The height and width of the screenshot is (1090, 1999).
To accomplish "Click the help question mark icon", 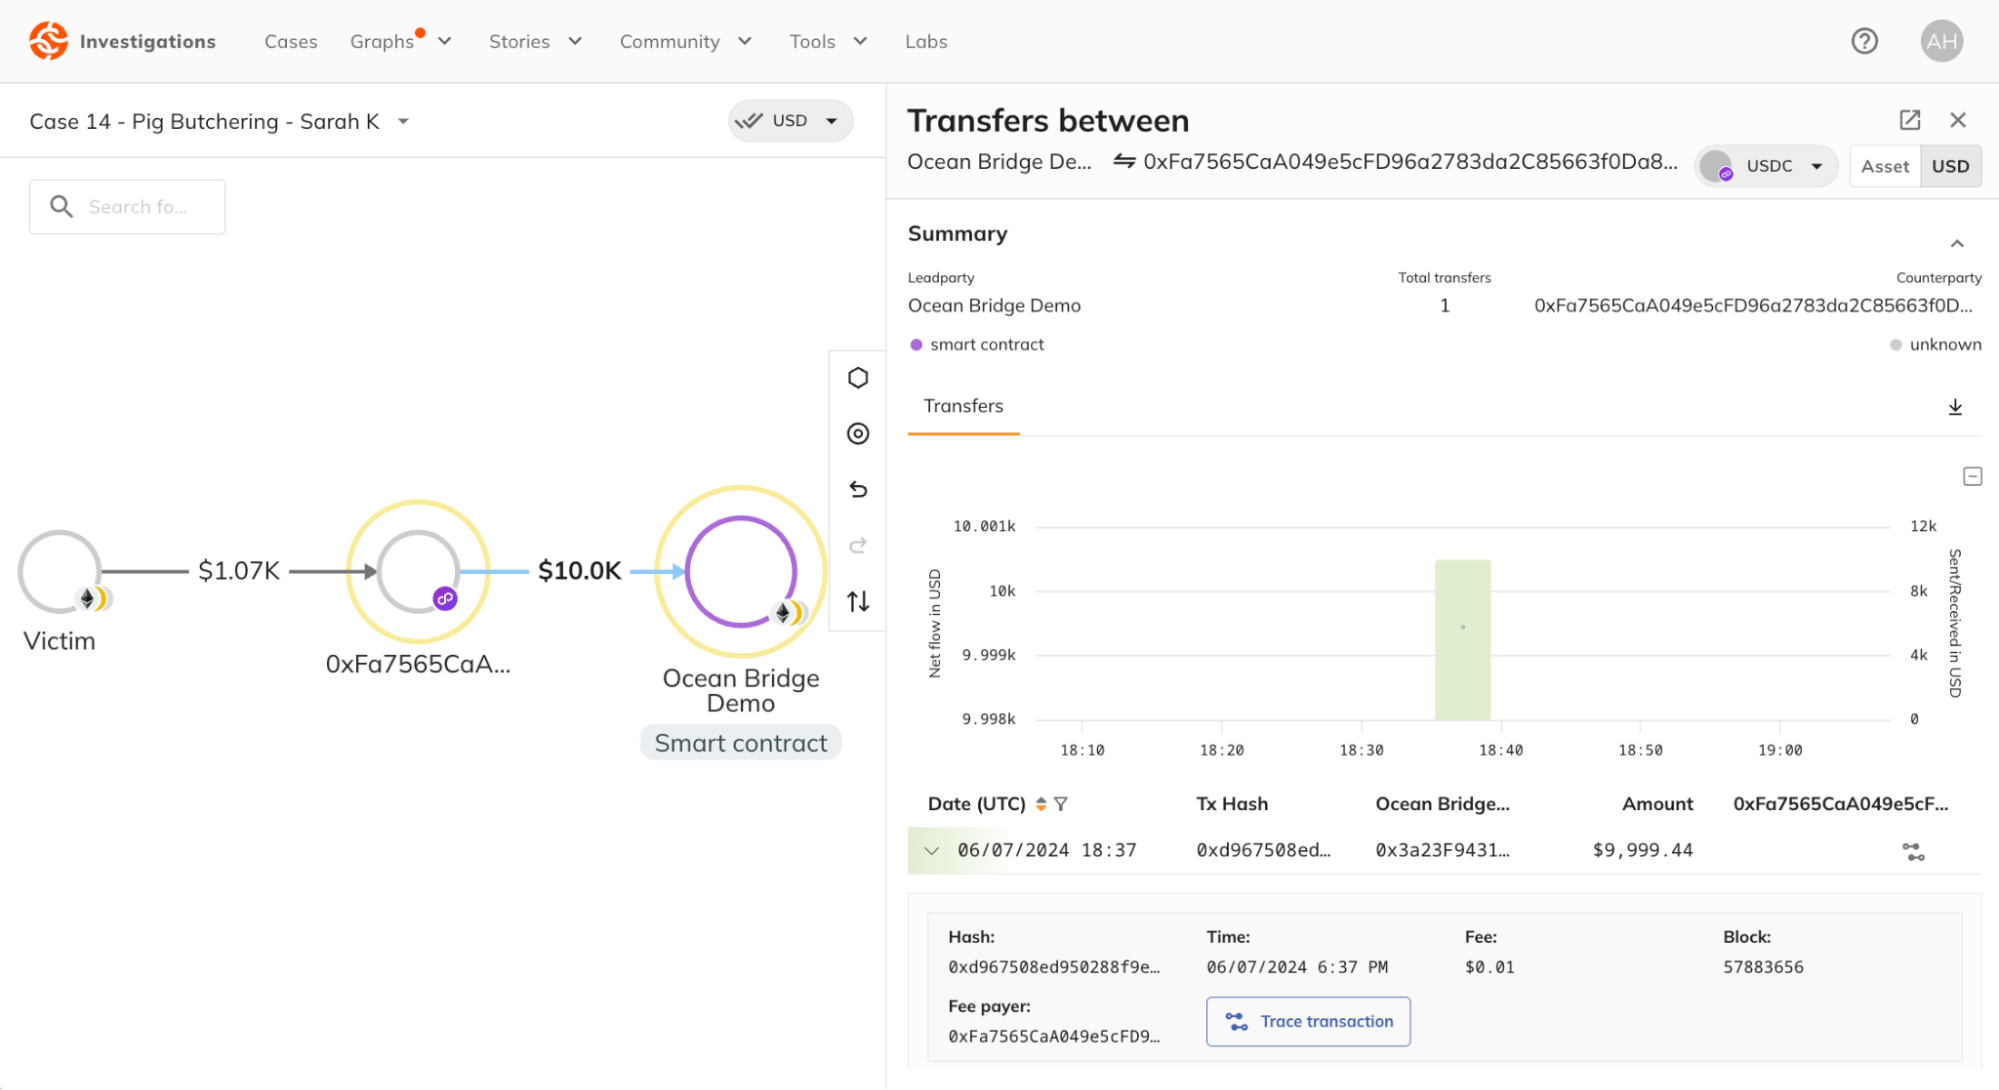I will coord(1864,41).
